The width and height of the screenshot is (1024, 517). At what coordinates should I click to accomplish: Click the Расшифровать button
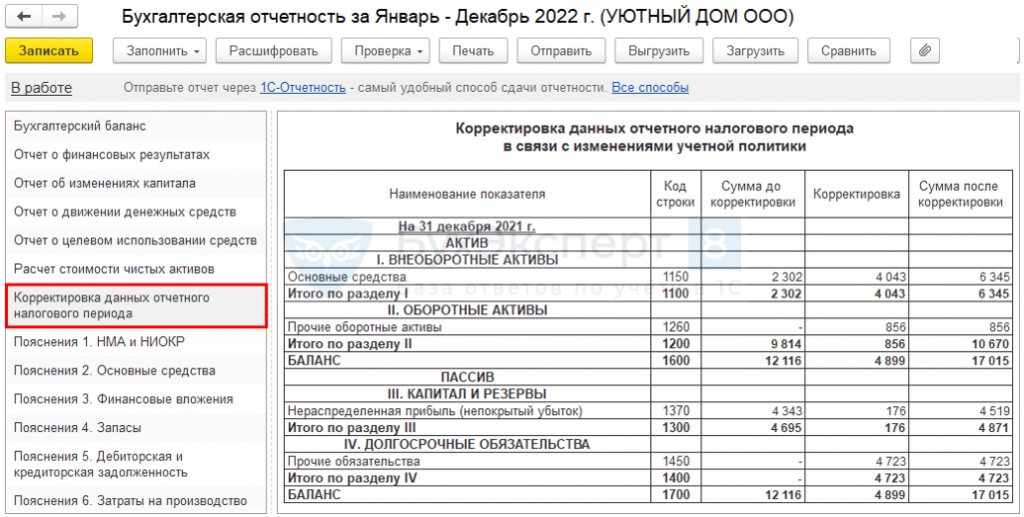(x=274, y=51)
